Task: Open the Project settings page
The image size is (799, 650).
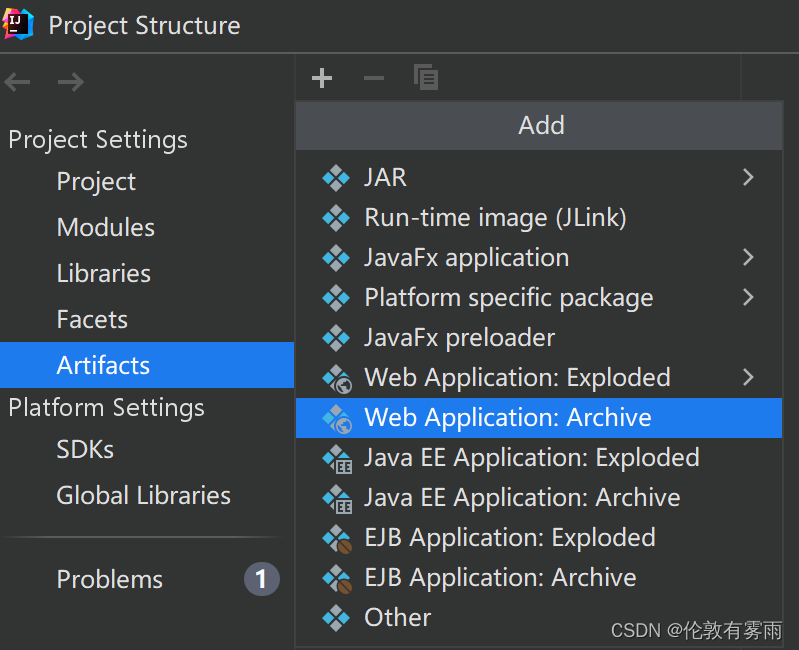Action: 147,181
